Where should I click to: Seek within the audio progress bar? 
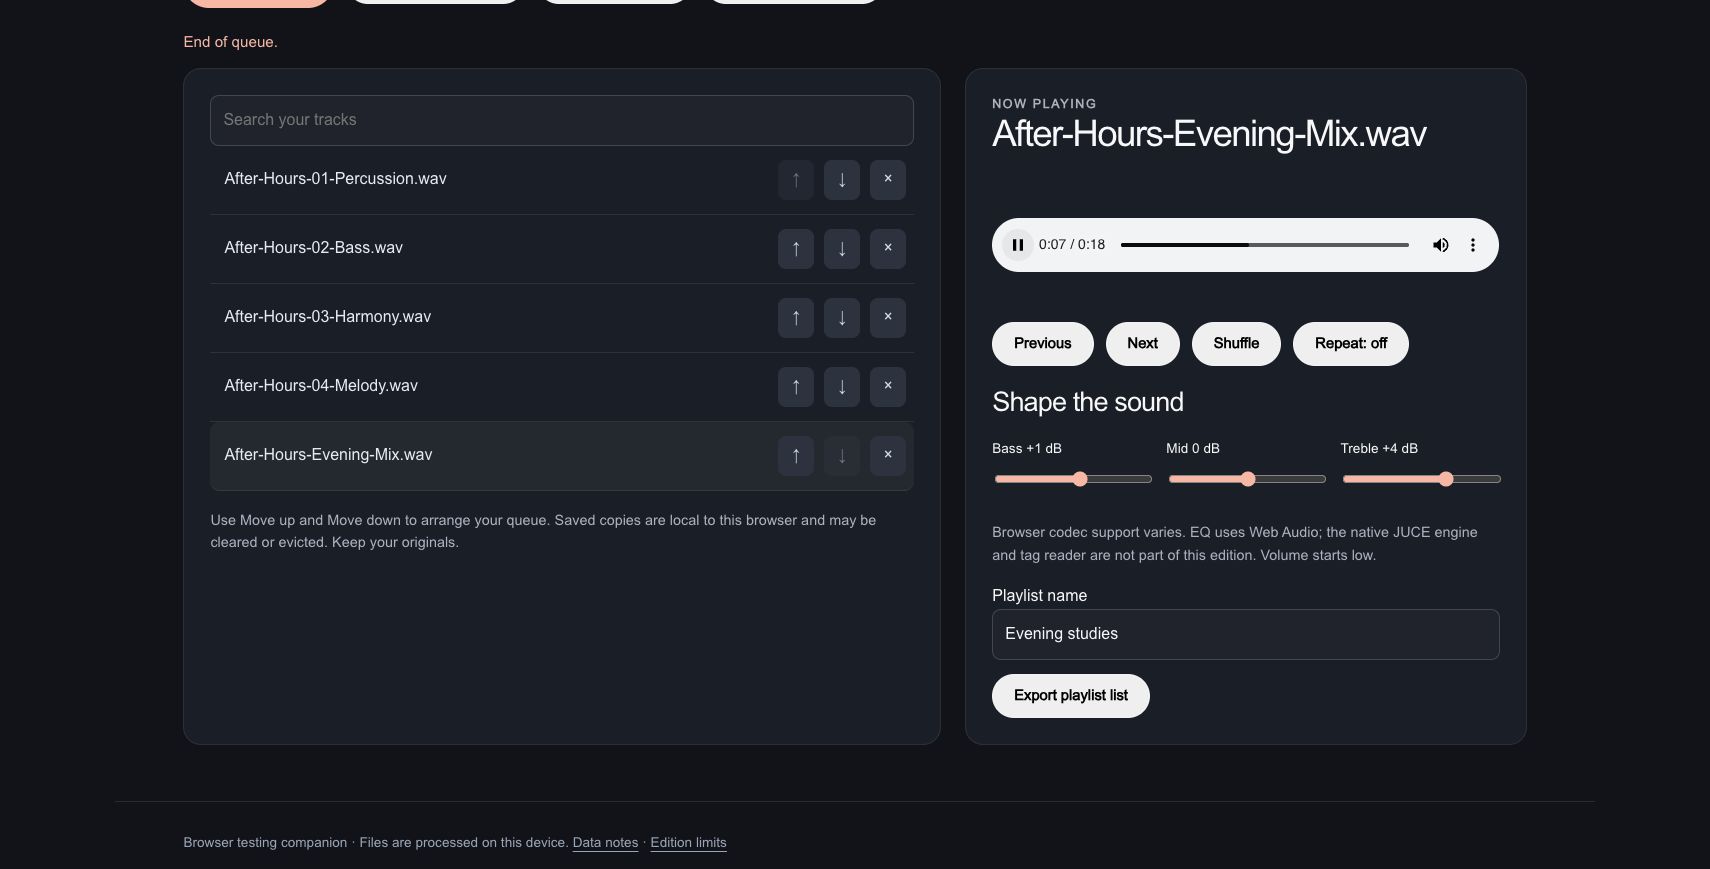1265,245
